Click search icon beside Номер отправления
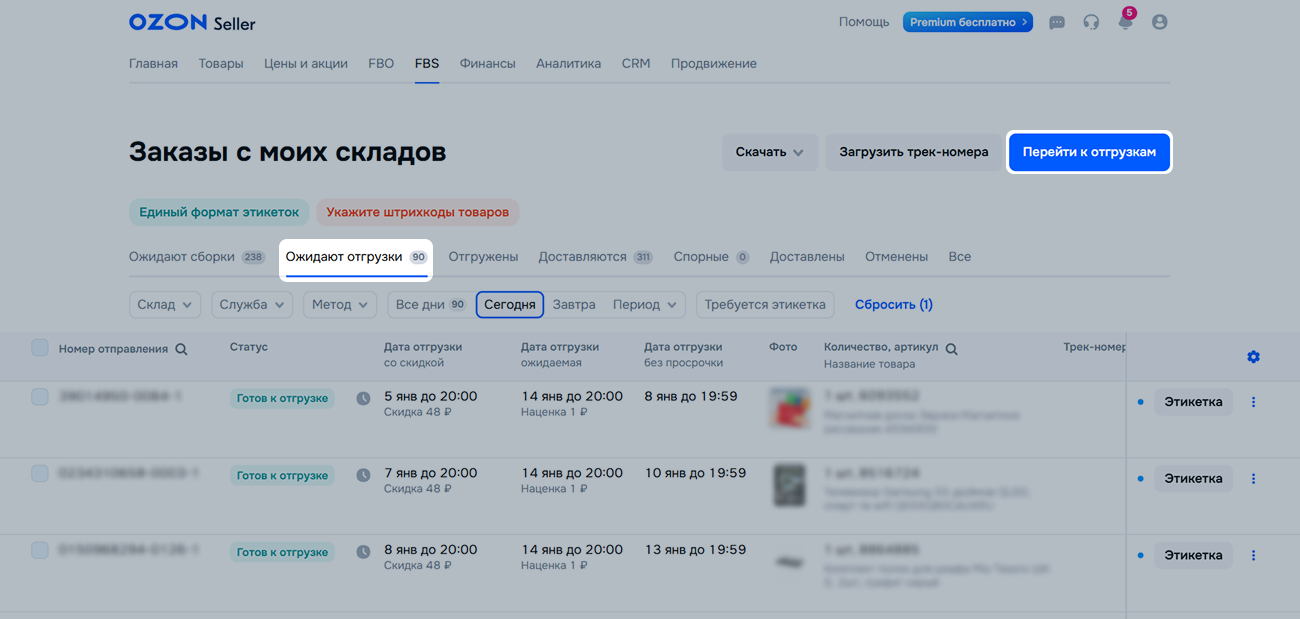The height and width of the screenshot is (619, 1300). 181,349
